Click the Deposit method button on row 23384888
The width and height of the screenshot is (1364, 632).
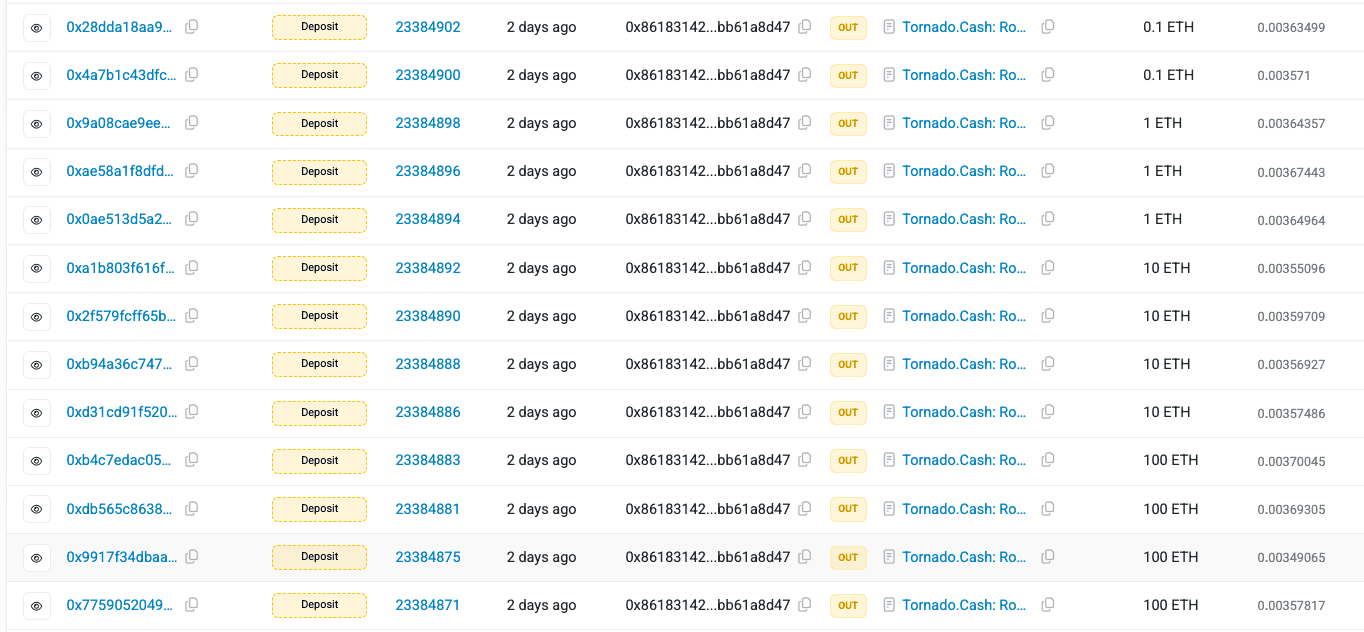(x=319, y=364)
